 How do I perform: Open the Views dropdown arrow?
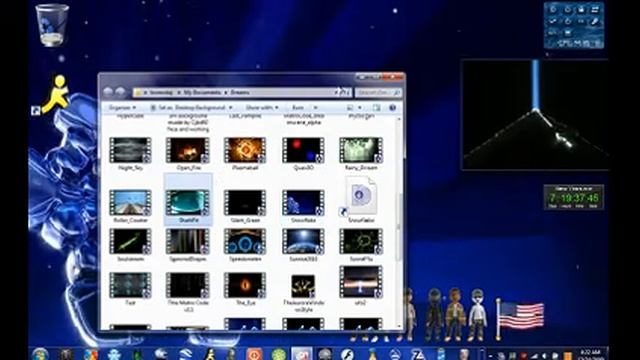pos(360,108)
